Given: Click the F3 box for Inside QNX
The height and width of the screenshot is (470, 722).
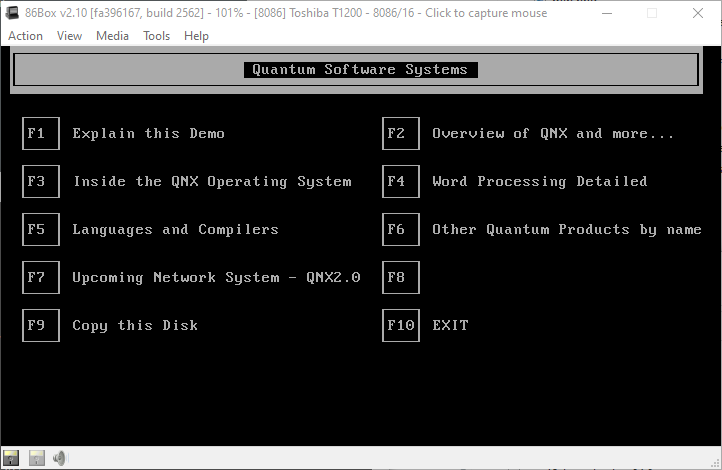Looking at the screenshot, I should point(40,181).
